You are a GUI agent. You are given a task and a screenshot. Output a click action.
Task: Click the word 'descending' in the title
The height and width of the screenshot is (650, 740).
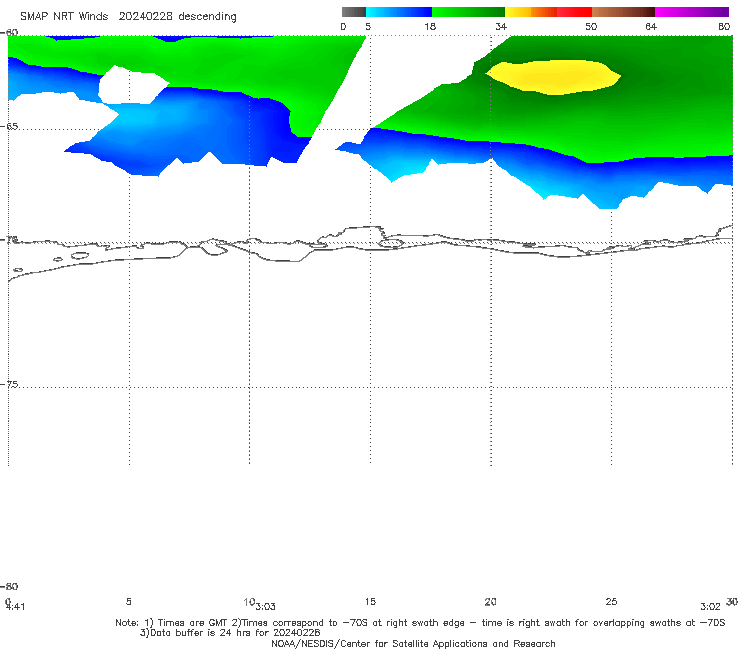tap(207, 17)
